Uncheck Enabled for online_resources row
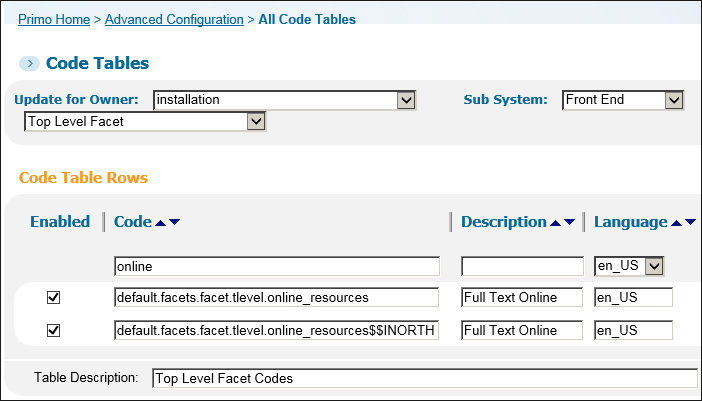 [x=54, y=298]
